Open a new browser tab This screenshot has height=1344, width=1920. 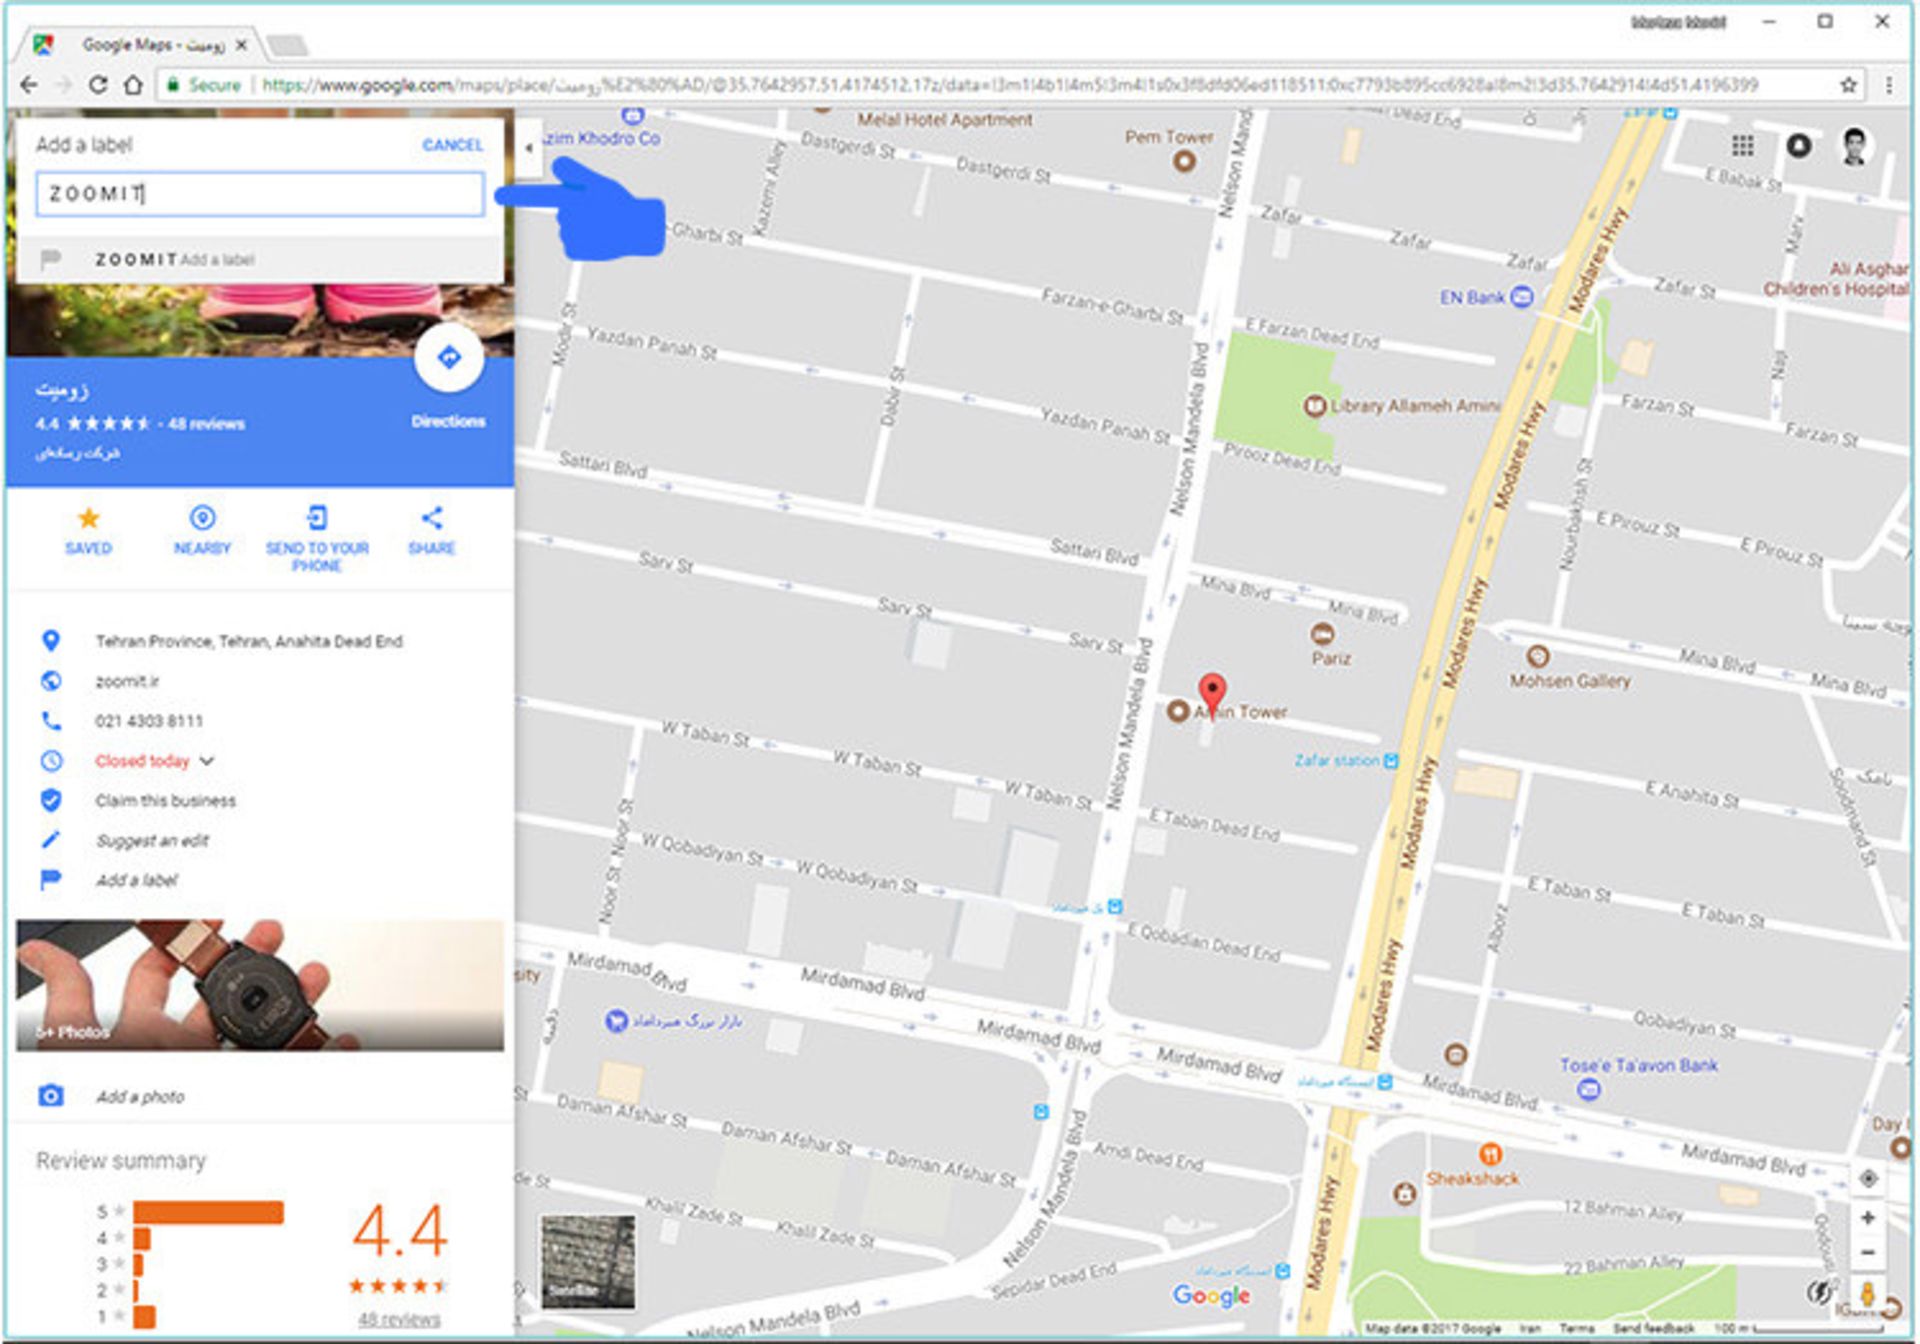point(287,45)
